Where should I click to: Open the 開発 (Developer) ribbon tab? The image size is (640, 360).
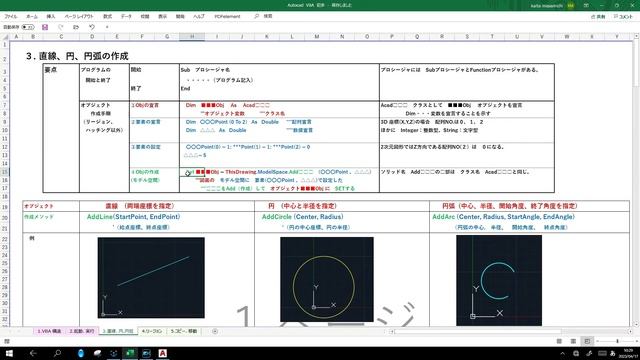point(180,16)
